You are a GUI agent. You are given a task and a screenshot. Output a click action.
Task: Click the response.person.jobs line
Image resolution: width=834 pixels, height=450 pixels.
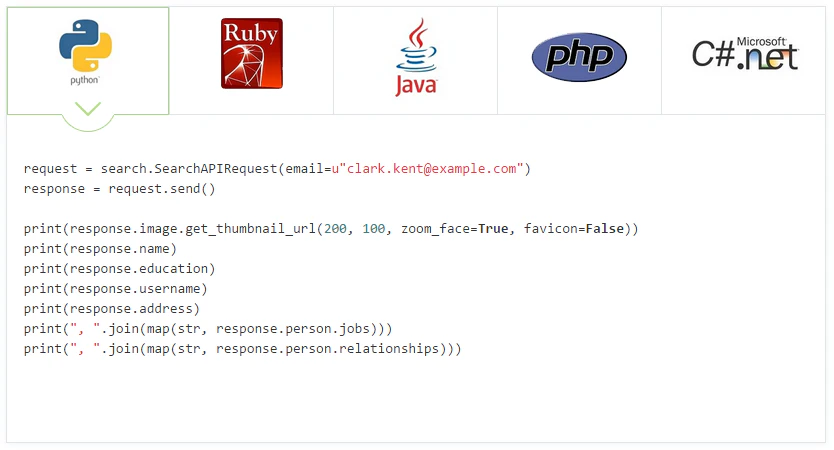pyautogui.click(x=208, y=329)
